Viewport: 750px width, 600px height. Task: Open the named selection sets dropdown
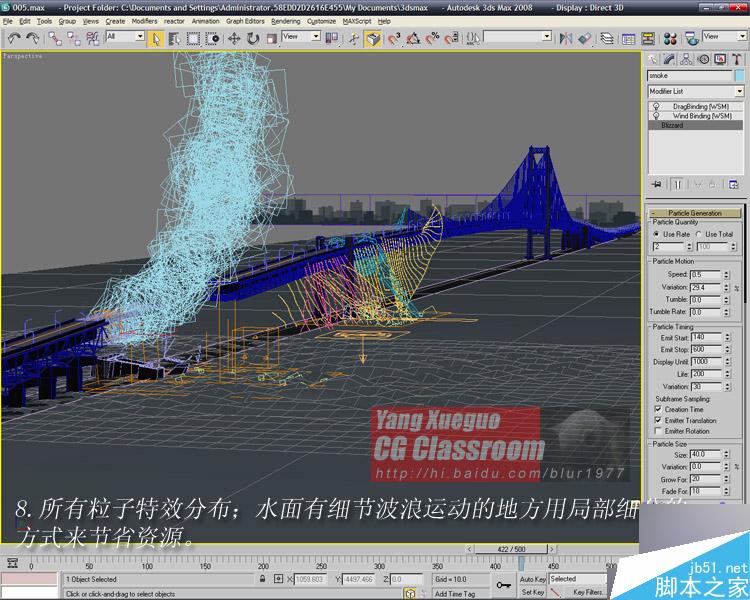tap(518, 36)
